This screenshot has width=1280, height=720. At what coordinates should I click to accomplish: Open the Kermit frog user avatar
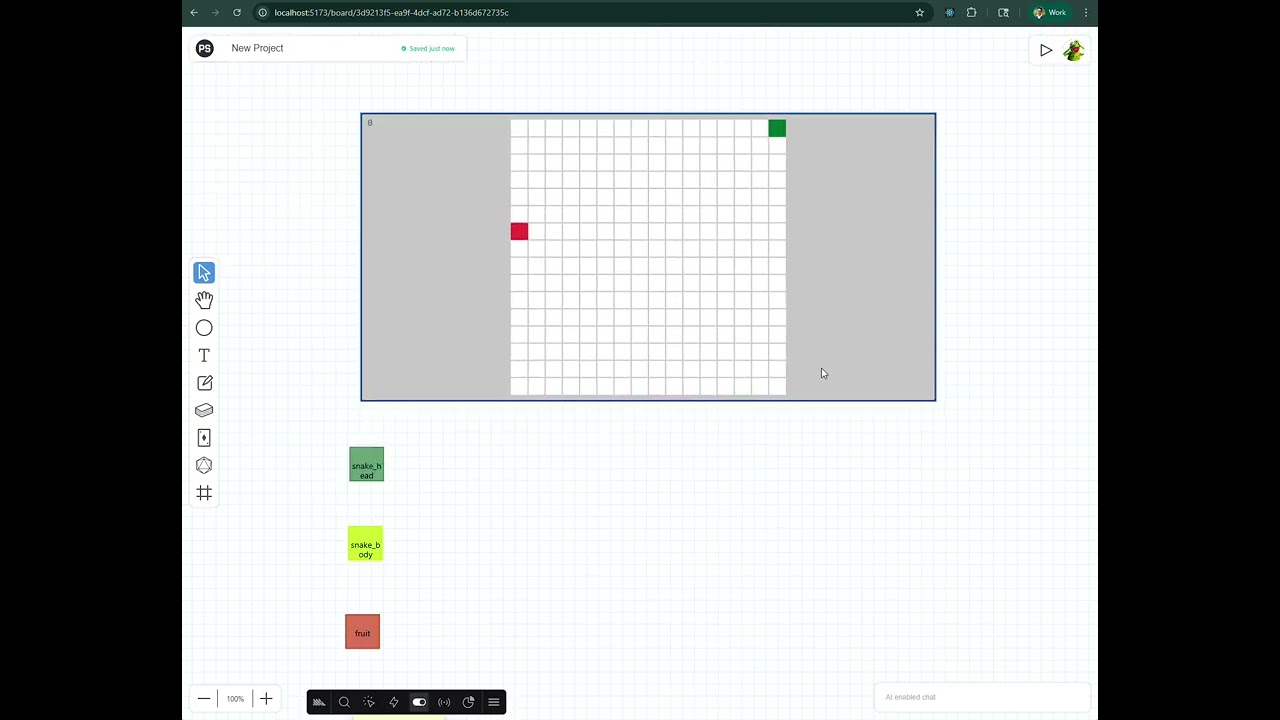pyautogui.click(x=1074, y=50)
